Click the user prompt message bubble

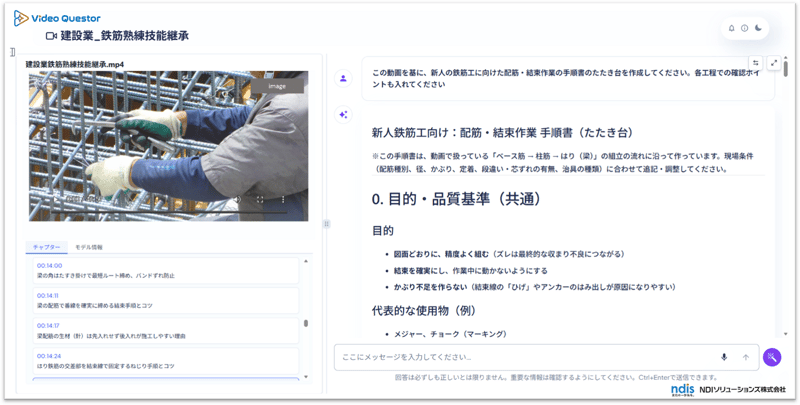[568, 79]
